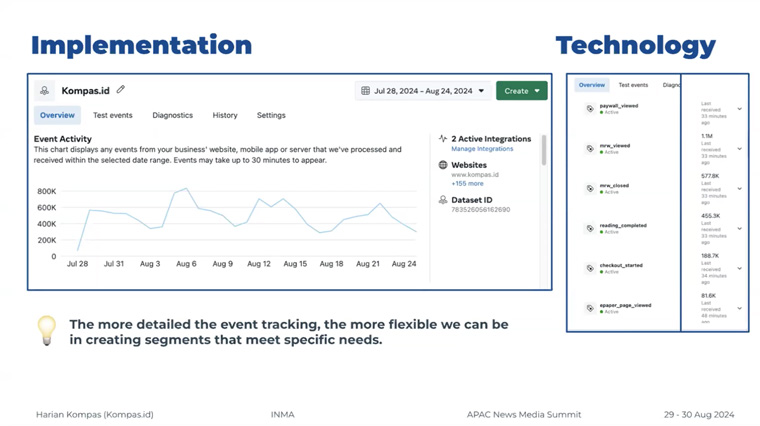760x426 pixels.
Task: Select the Overview tab in Kompas.id panel
Action: 57,115
